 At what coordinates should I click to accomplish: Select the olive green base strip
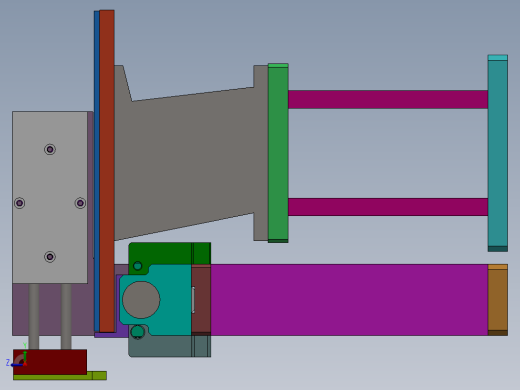coord(60,376)
